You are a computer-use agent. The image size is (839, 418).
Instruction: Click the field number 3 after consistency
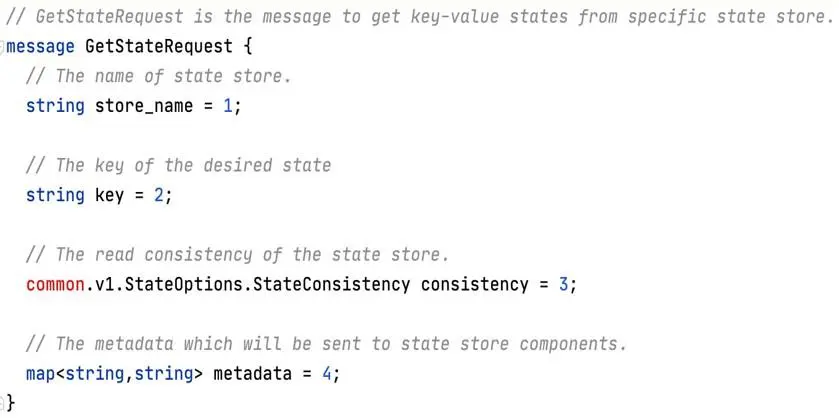(x=563, y=284)
